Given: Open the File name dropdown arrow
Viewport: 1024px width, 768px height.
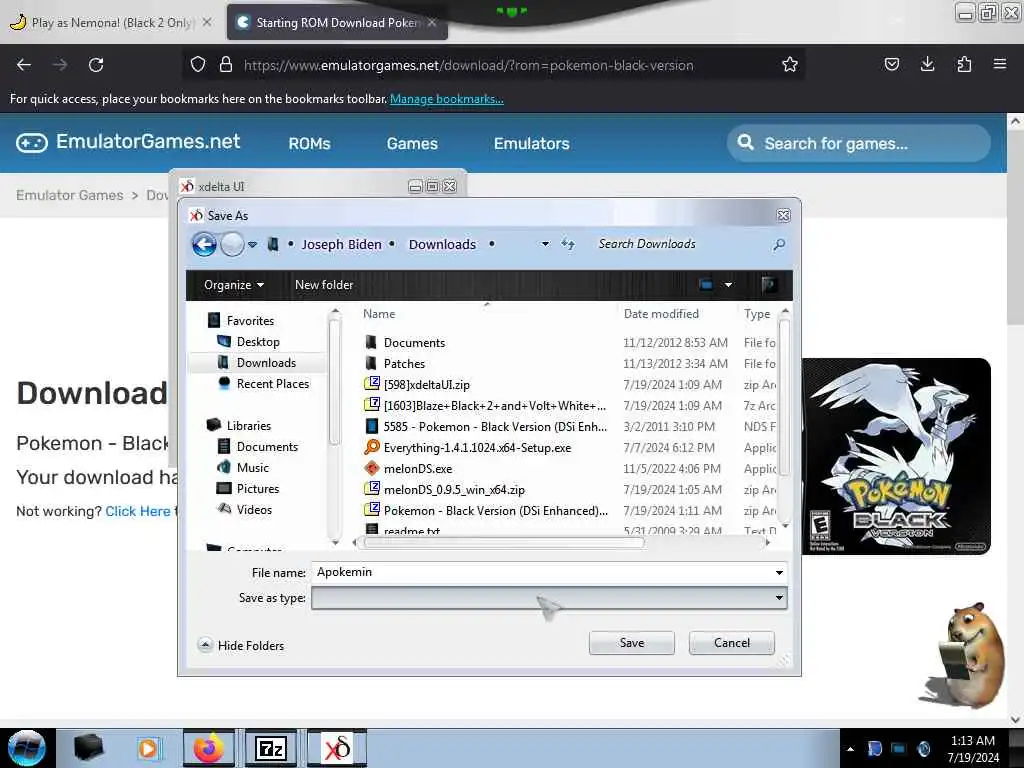Looking at the screenshot, I should (x=779, y=572).
